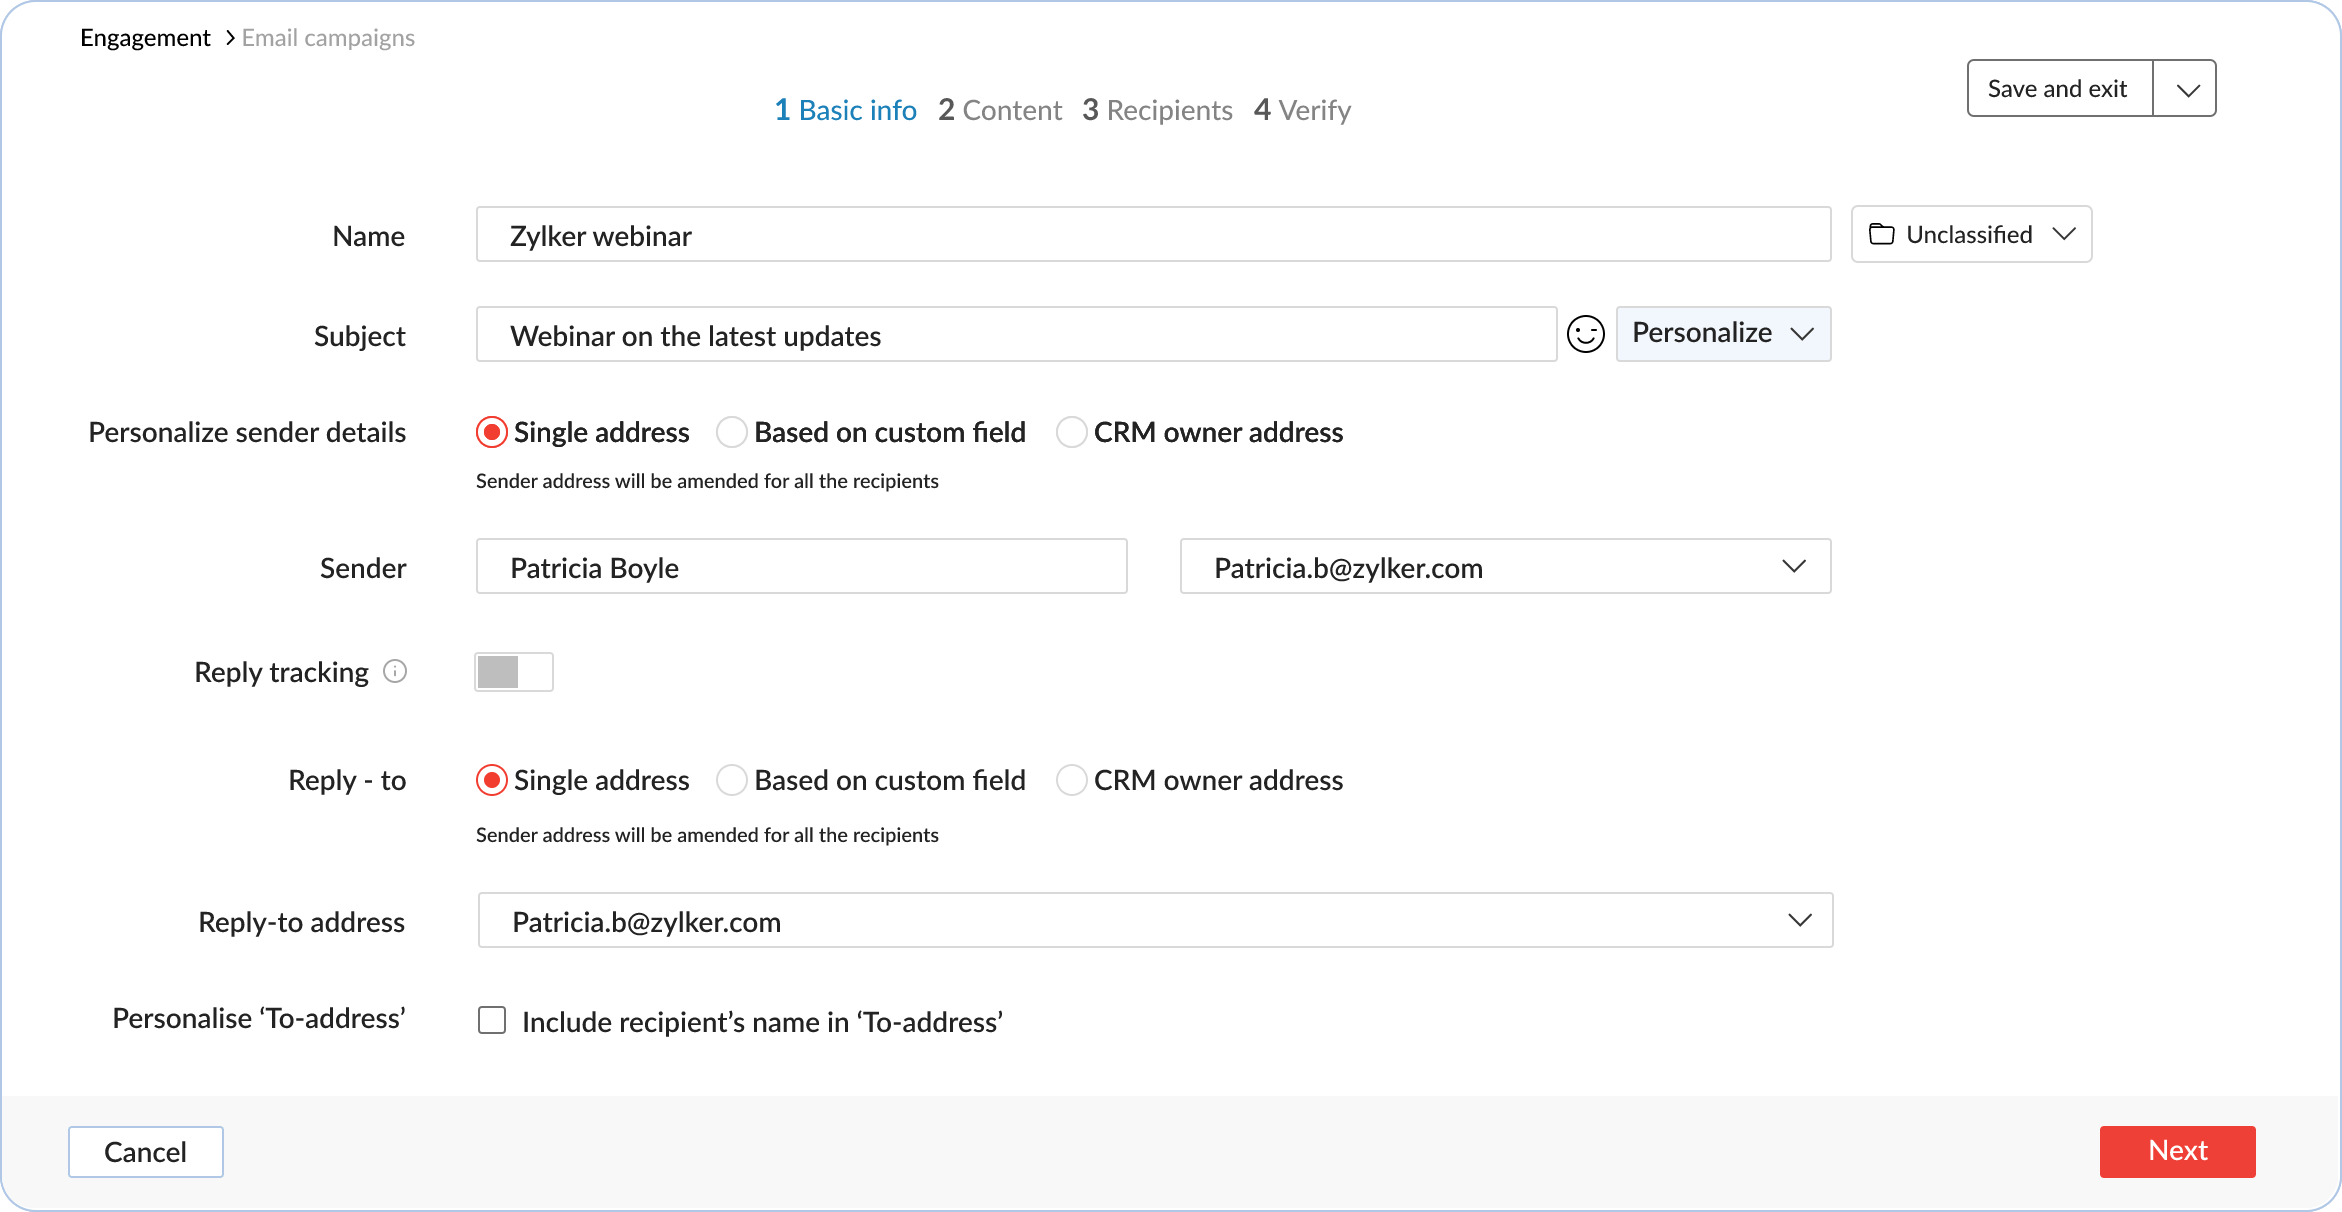Expand the Reply-to address dropdown
Screen dimensions: 2342x1212
[1799, 921]
